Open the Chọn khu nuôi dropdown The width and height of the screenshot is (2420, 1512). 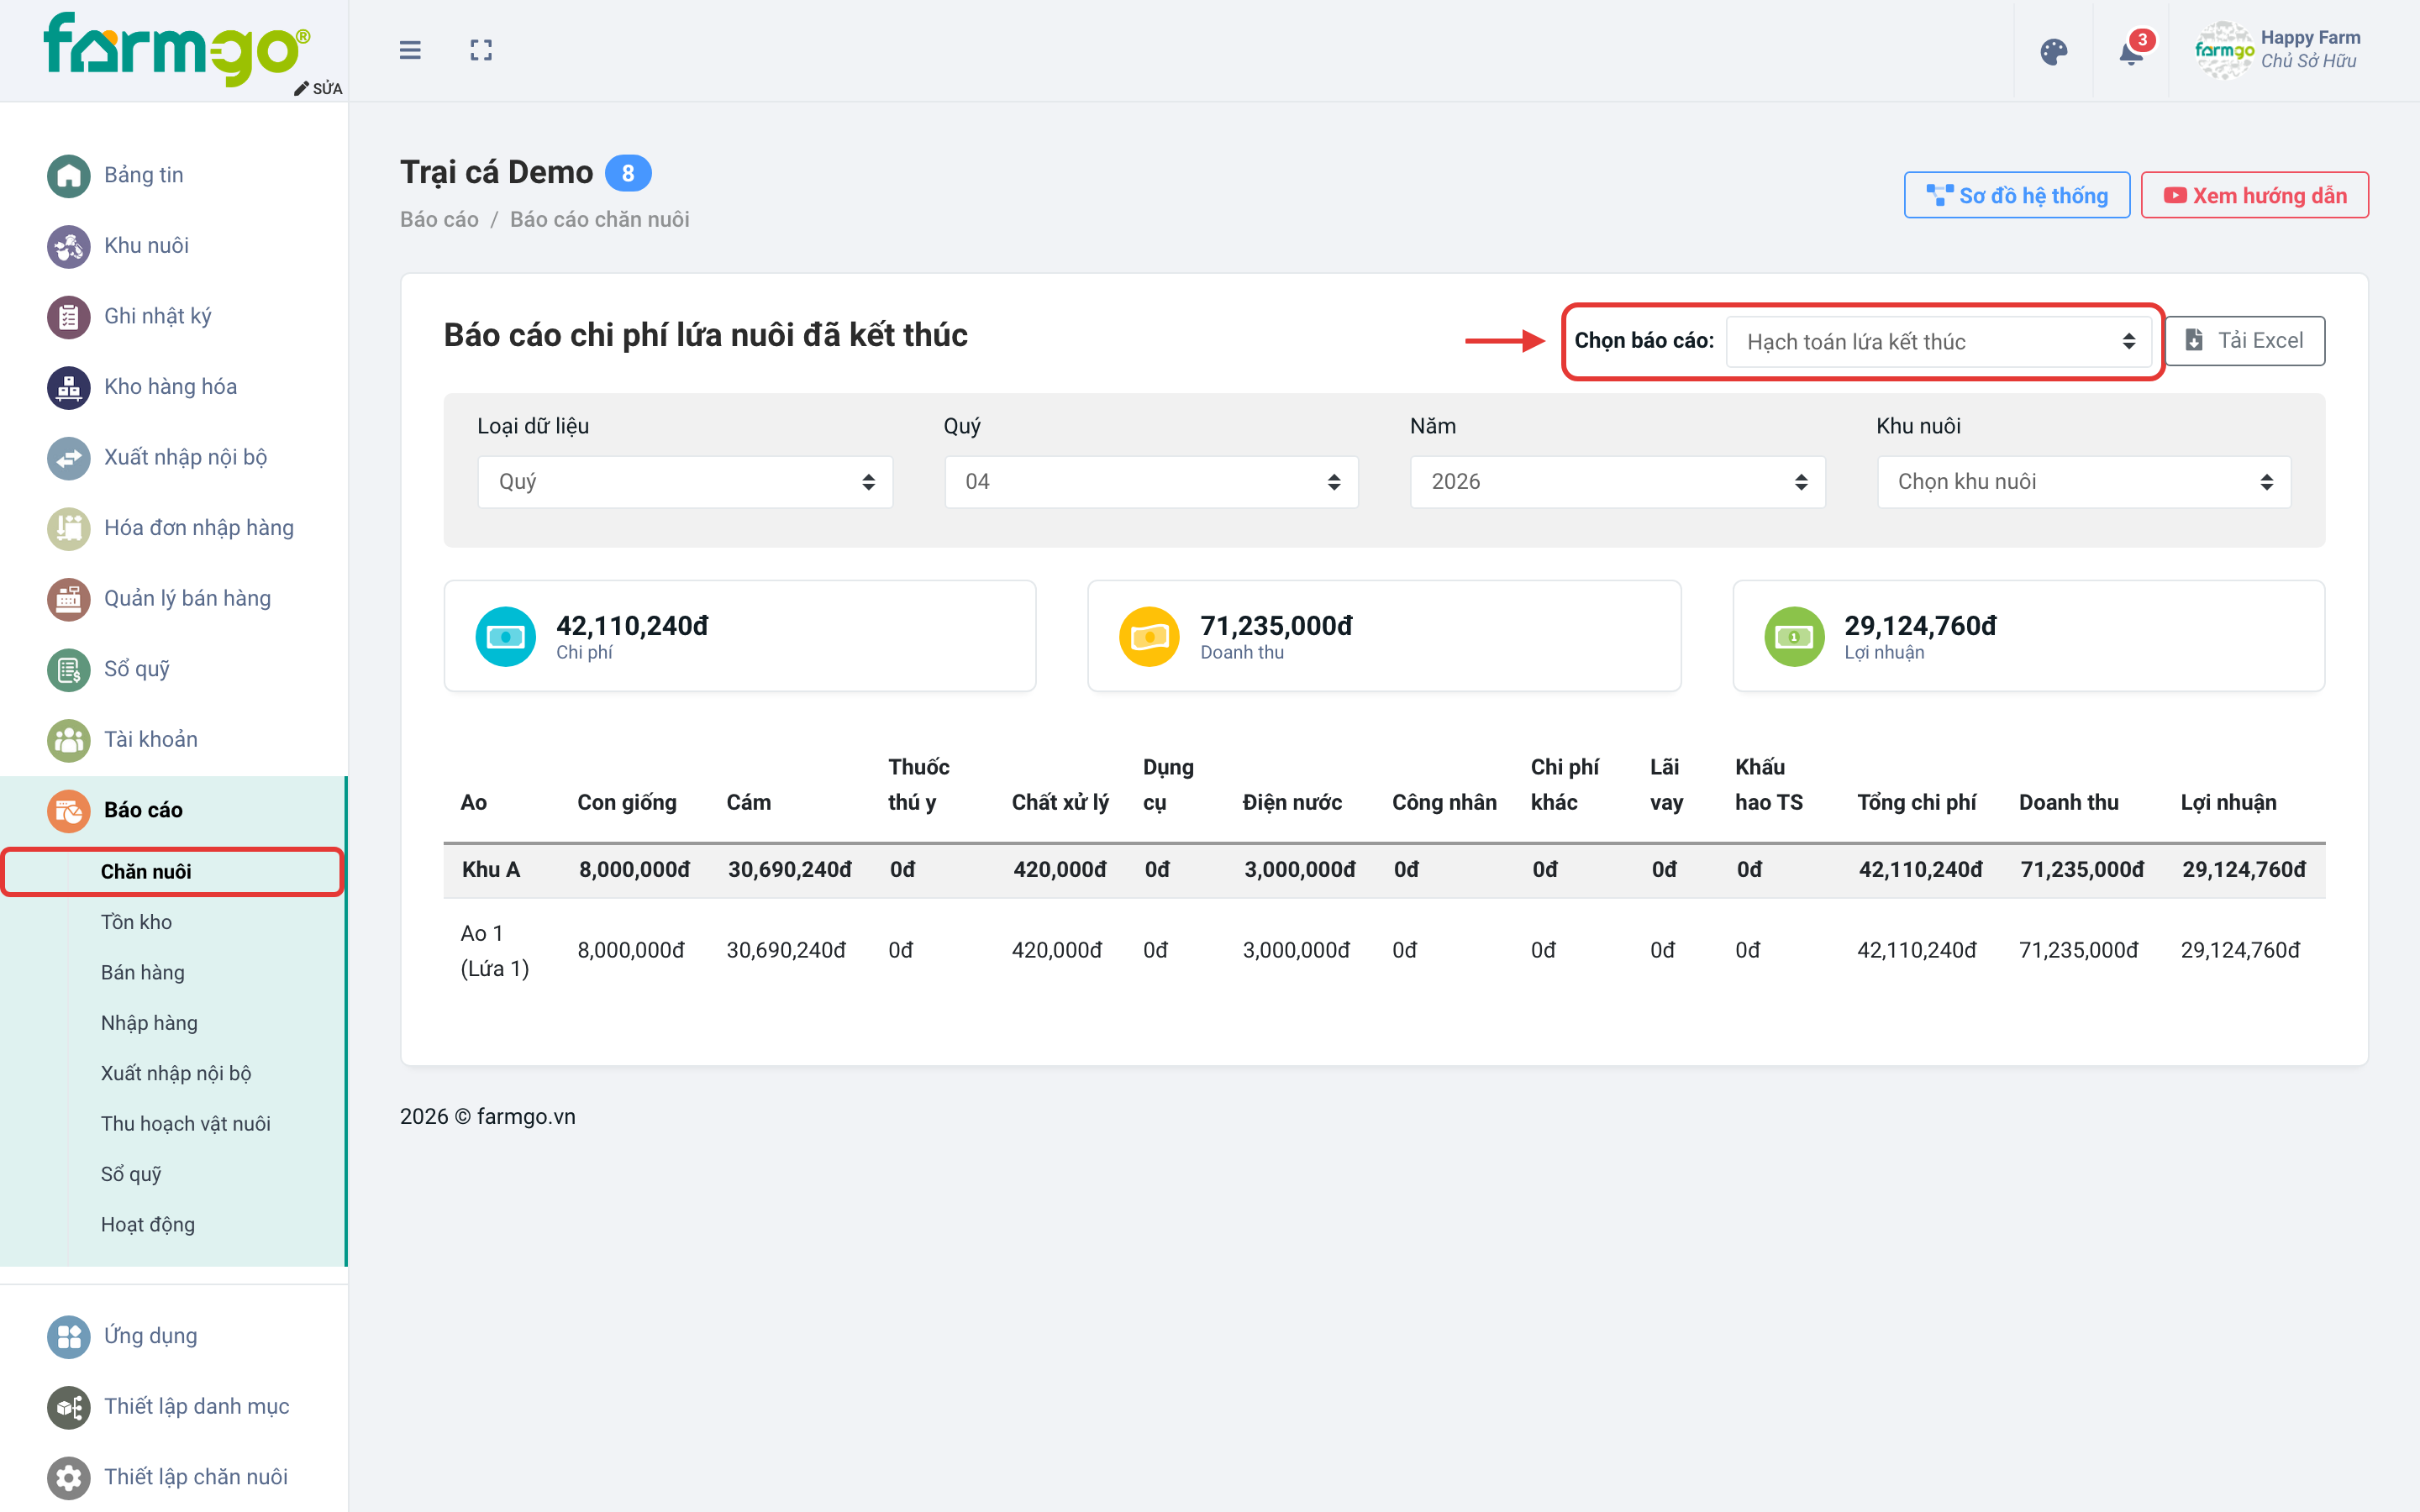pos(2084,482)
